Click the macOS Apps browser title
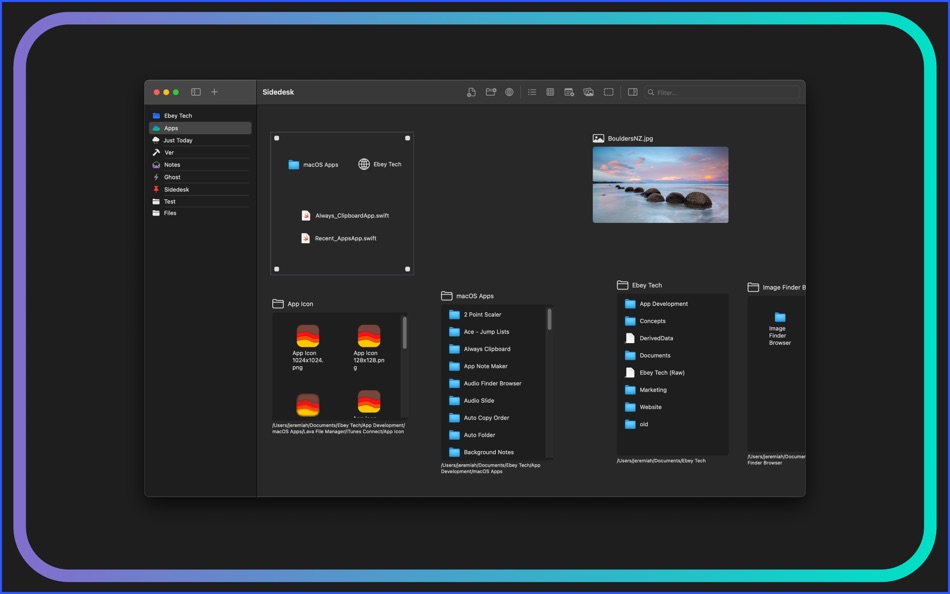The image size is (950, 594). (474, 296)
